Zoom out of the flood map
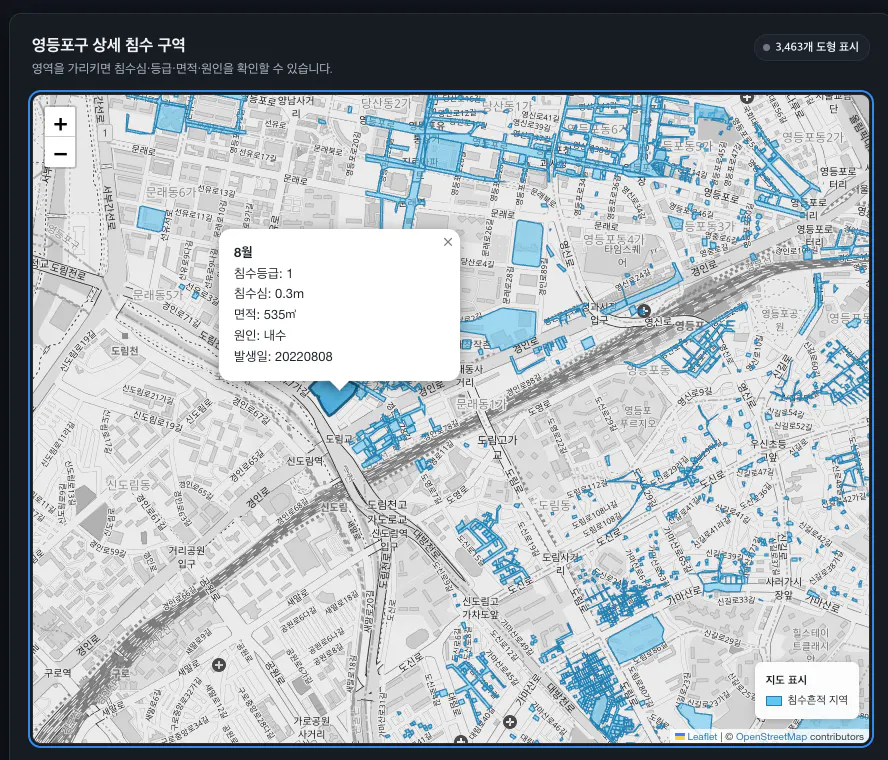Viewport: 888px width, 760px height. point(60,153)
